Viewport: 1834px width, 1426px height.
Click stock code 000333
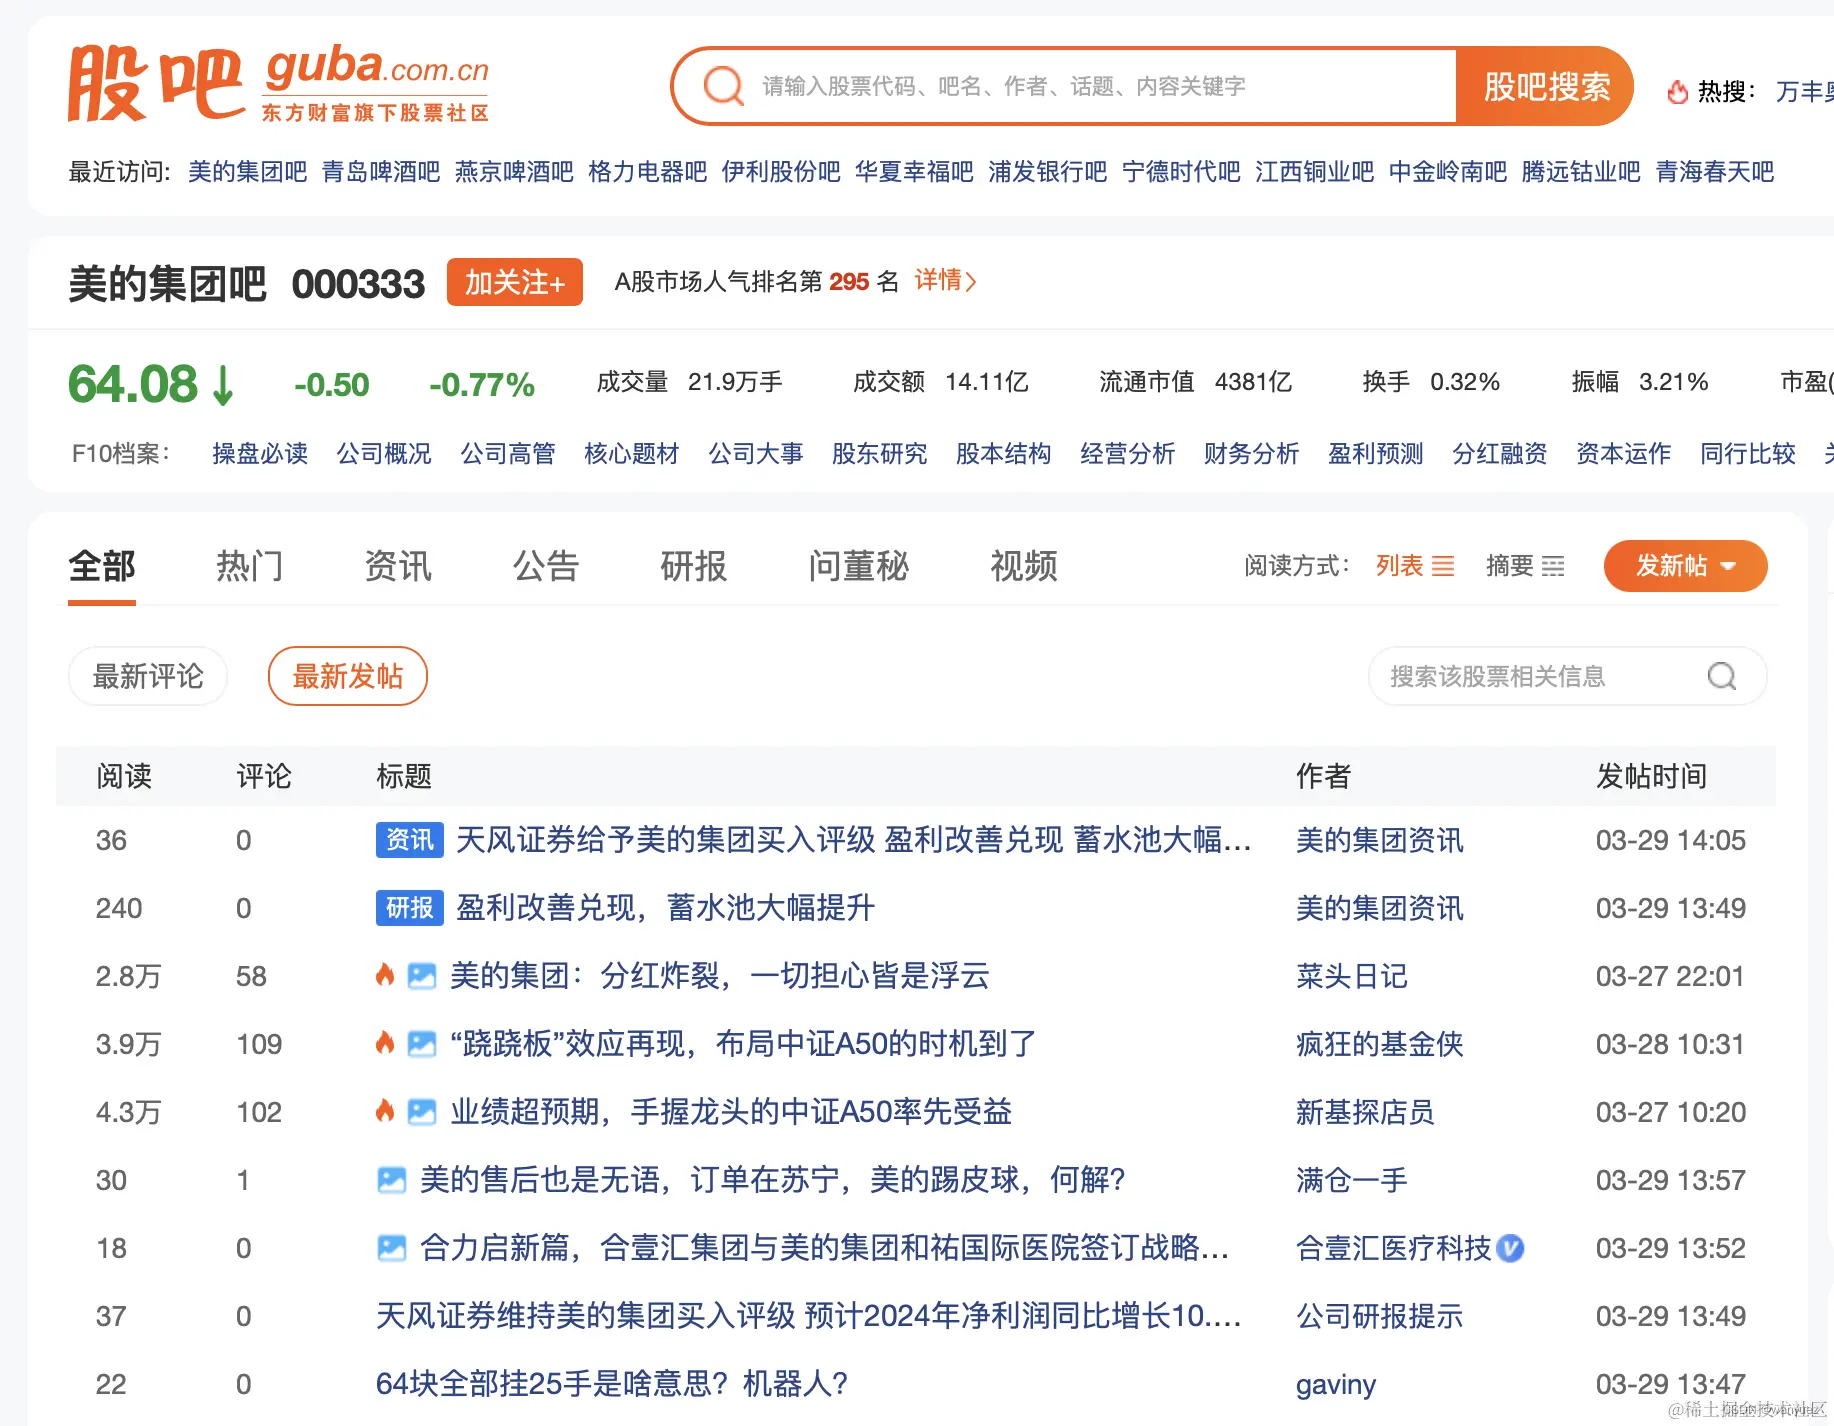(358, 284)
